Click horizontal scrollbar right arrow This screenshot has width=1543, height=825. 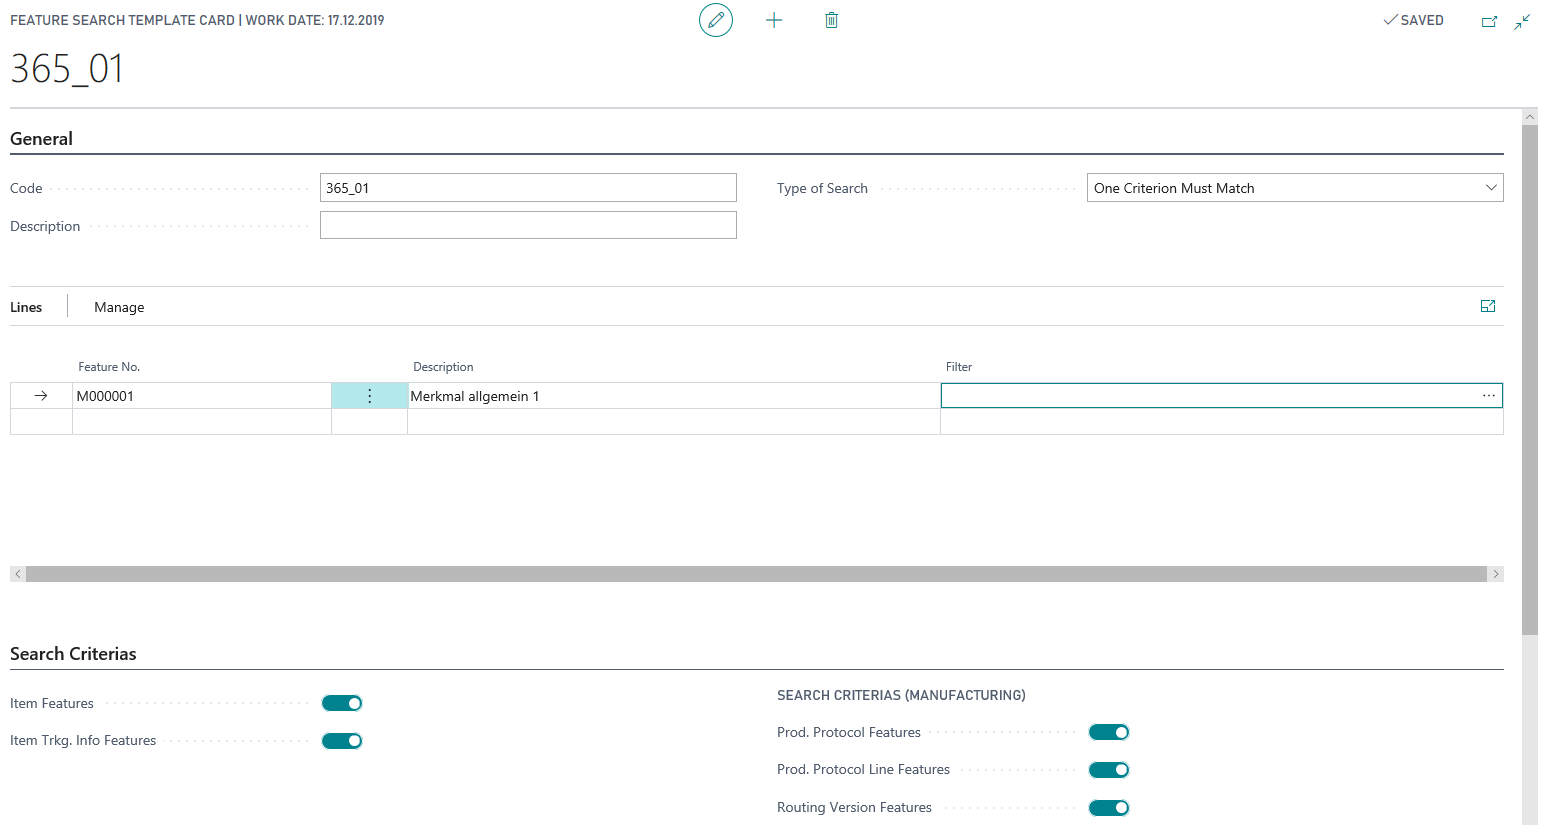tap(1496, 574)
